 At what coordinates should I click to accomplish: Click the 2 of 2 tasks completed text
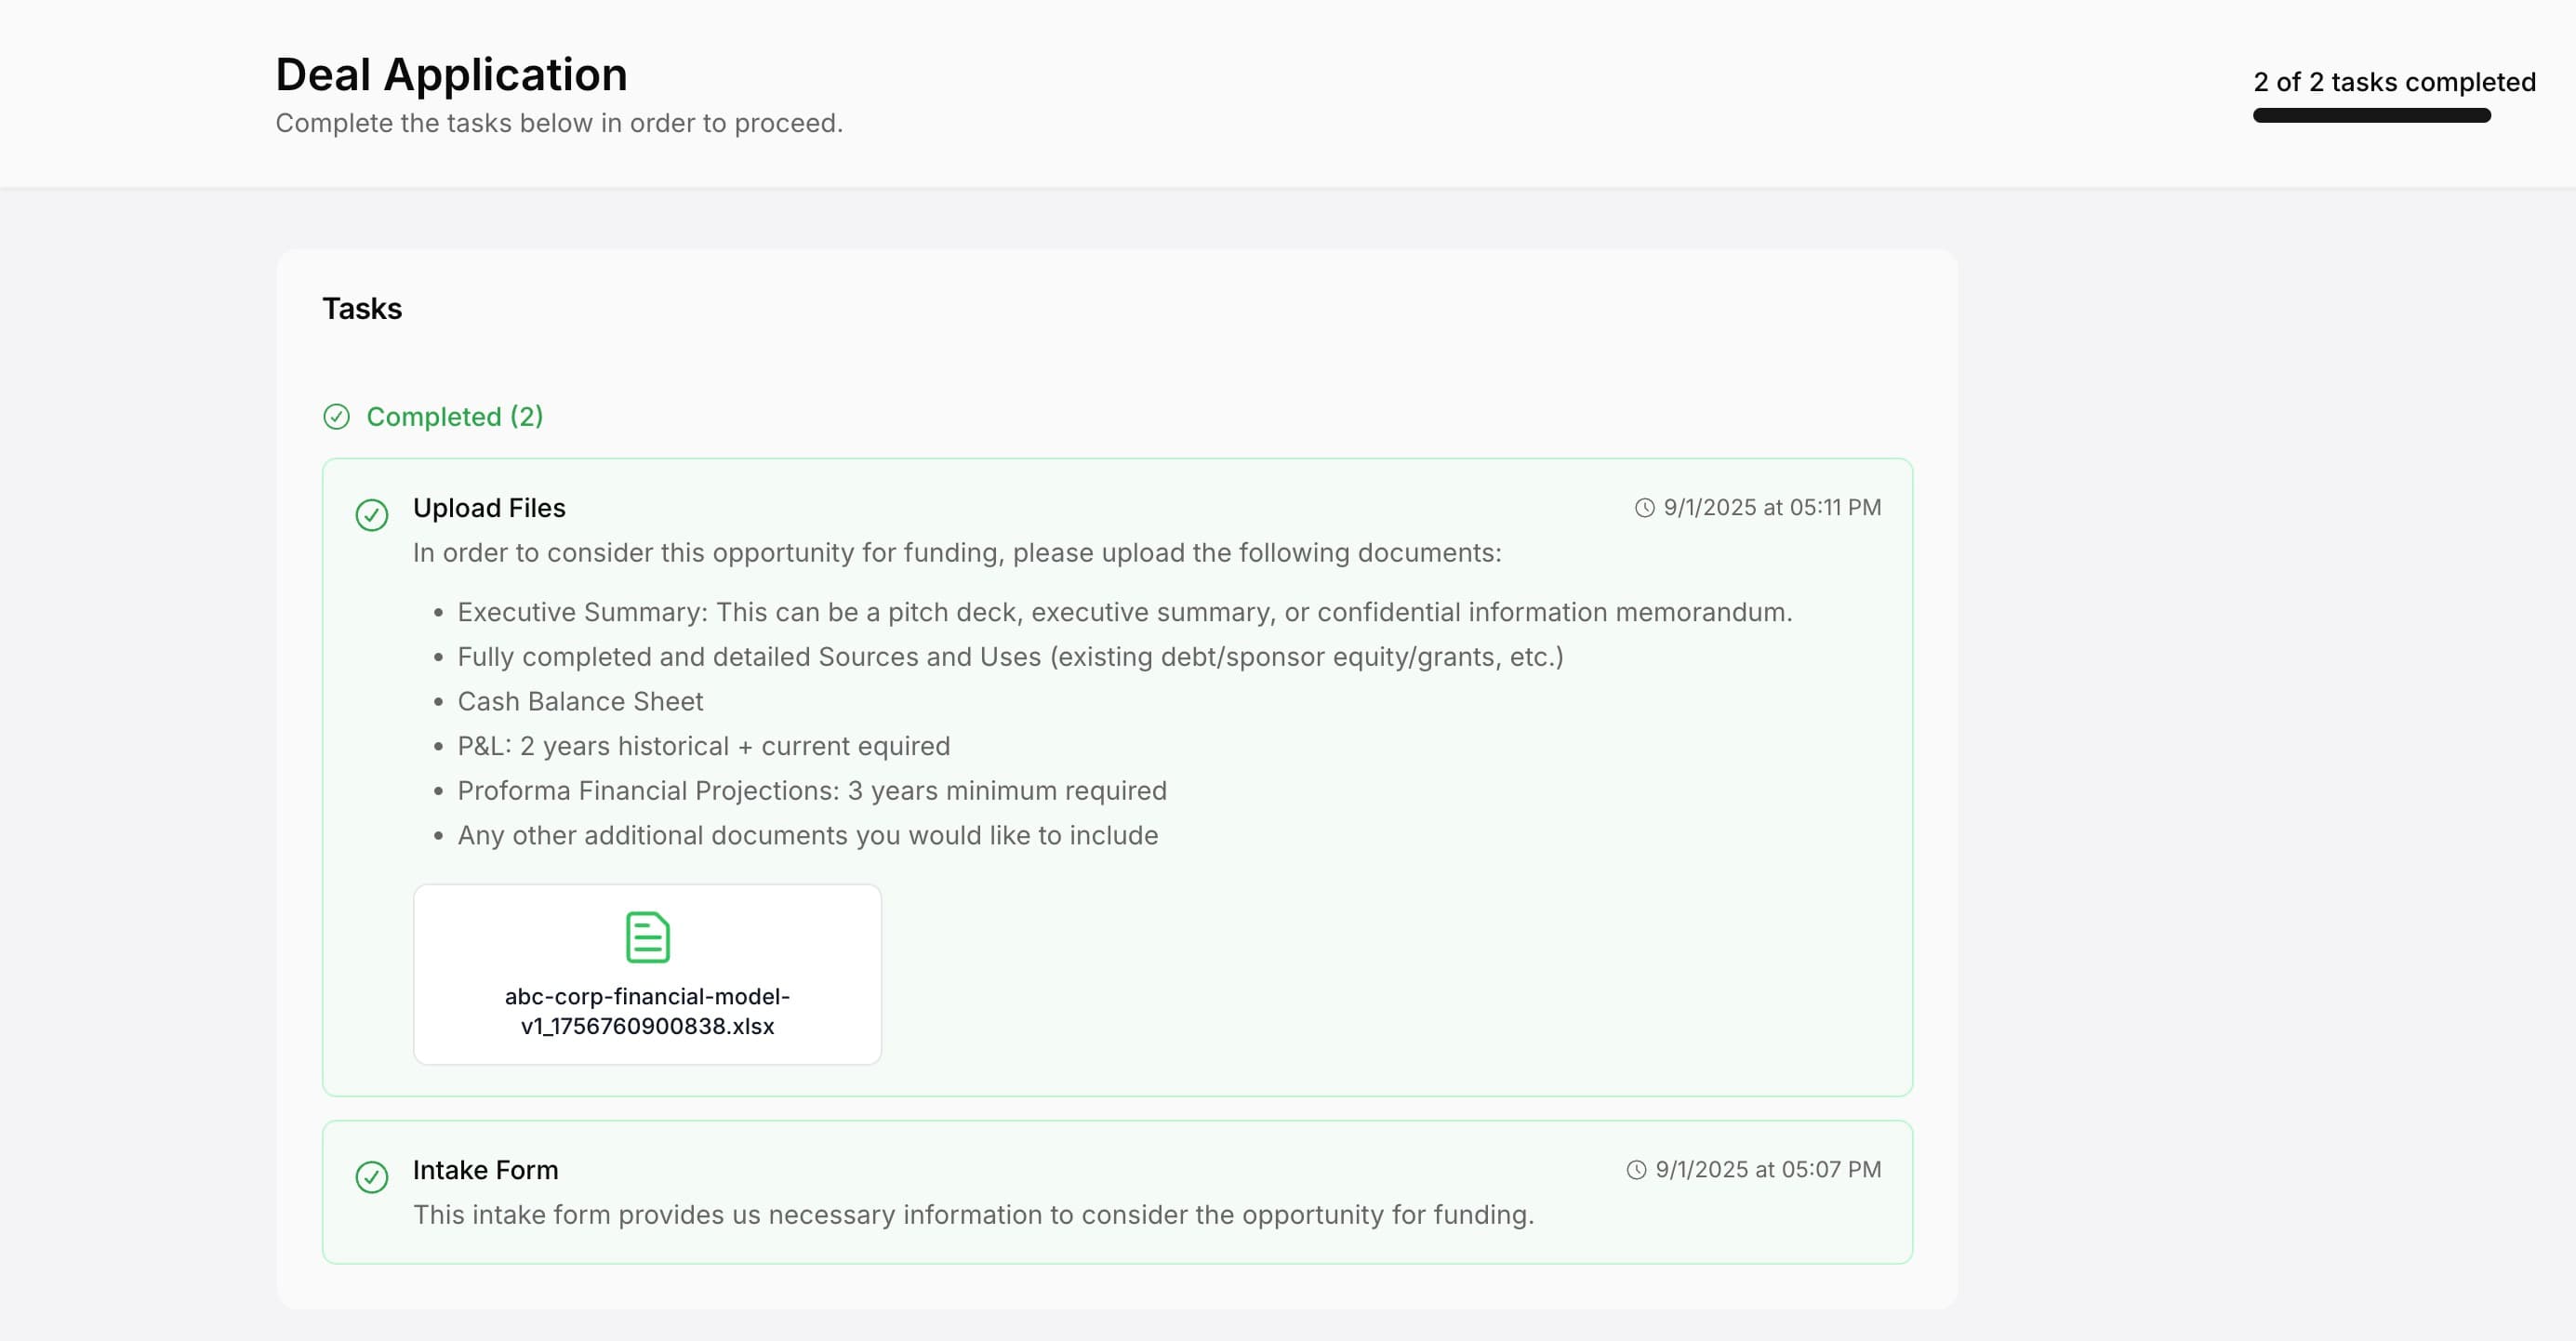coord(2394,82)
